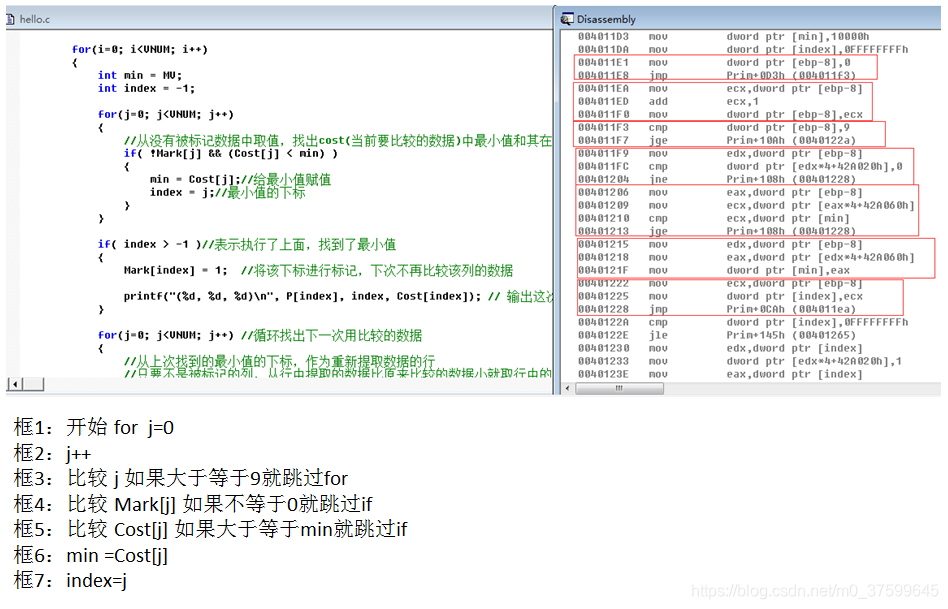Click disassembly row at address 004011E1
The width and height of the screenshot is (948, 609).
714,62
